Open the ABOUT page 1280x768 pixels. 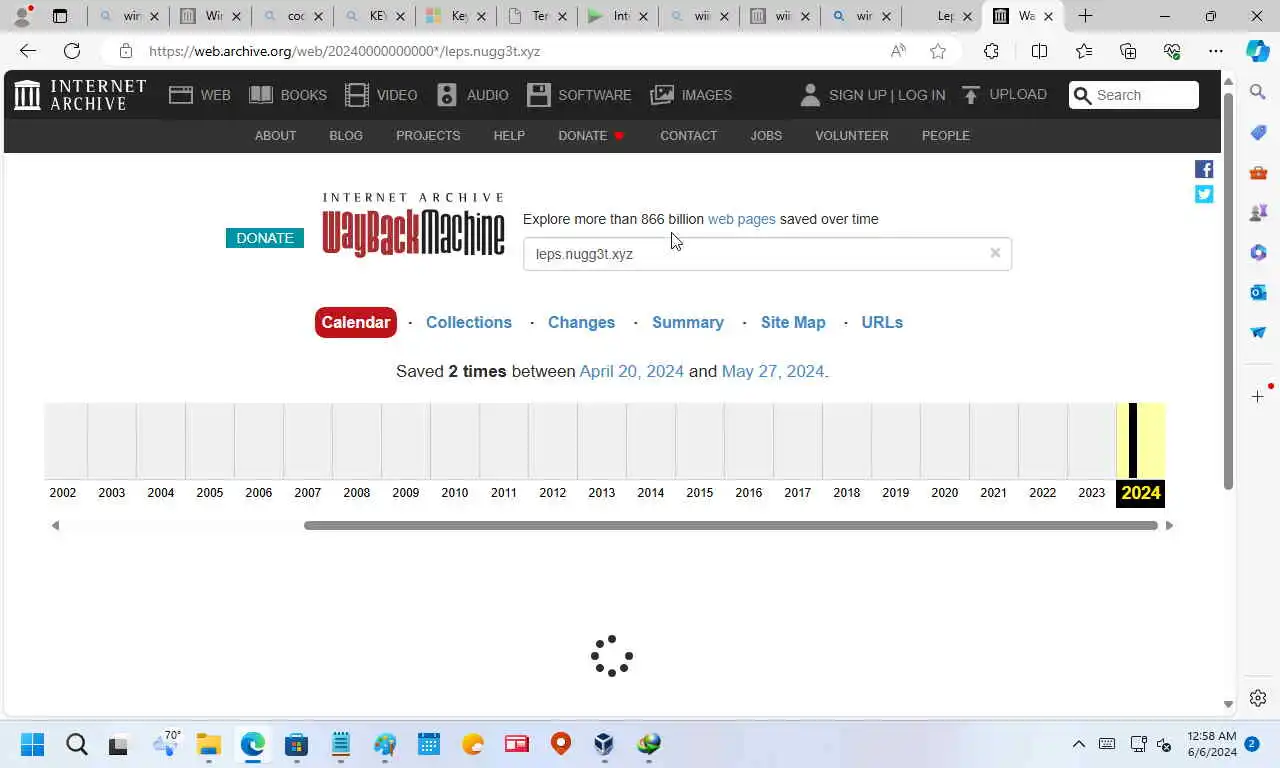click(275, 135)
